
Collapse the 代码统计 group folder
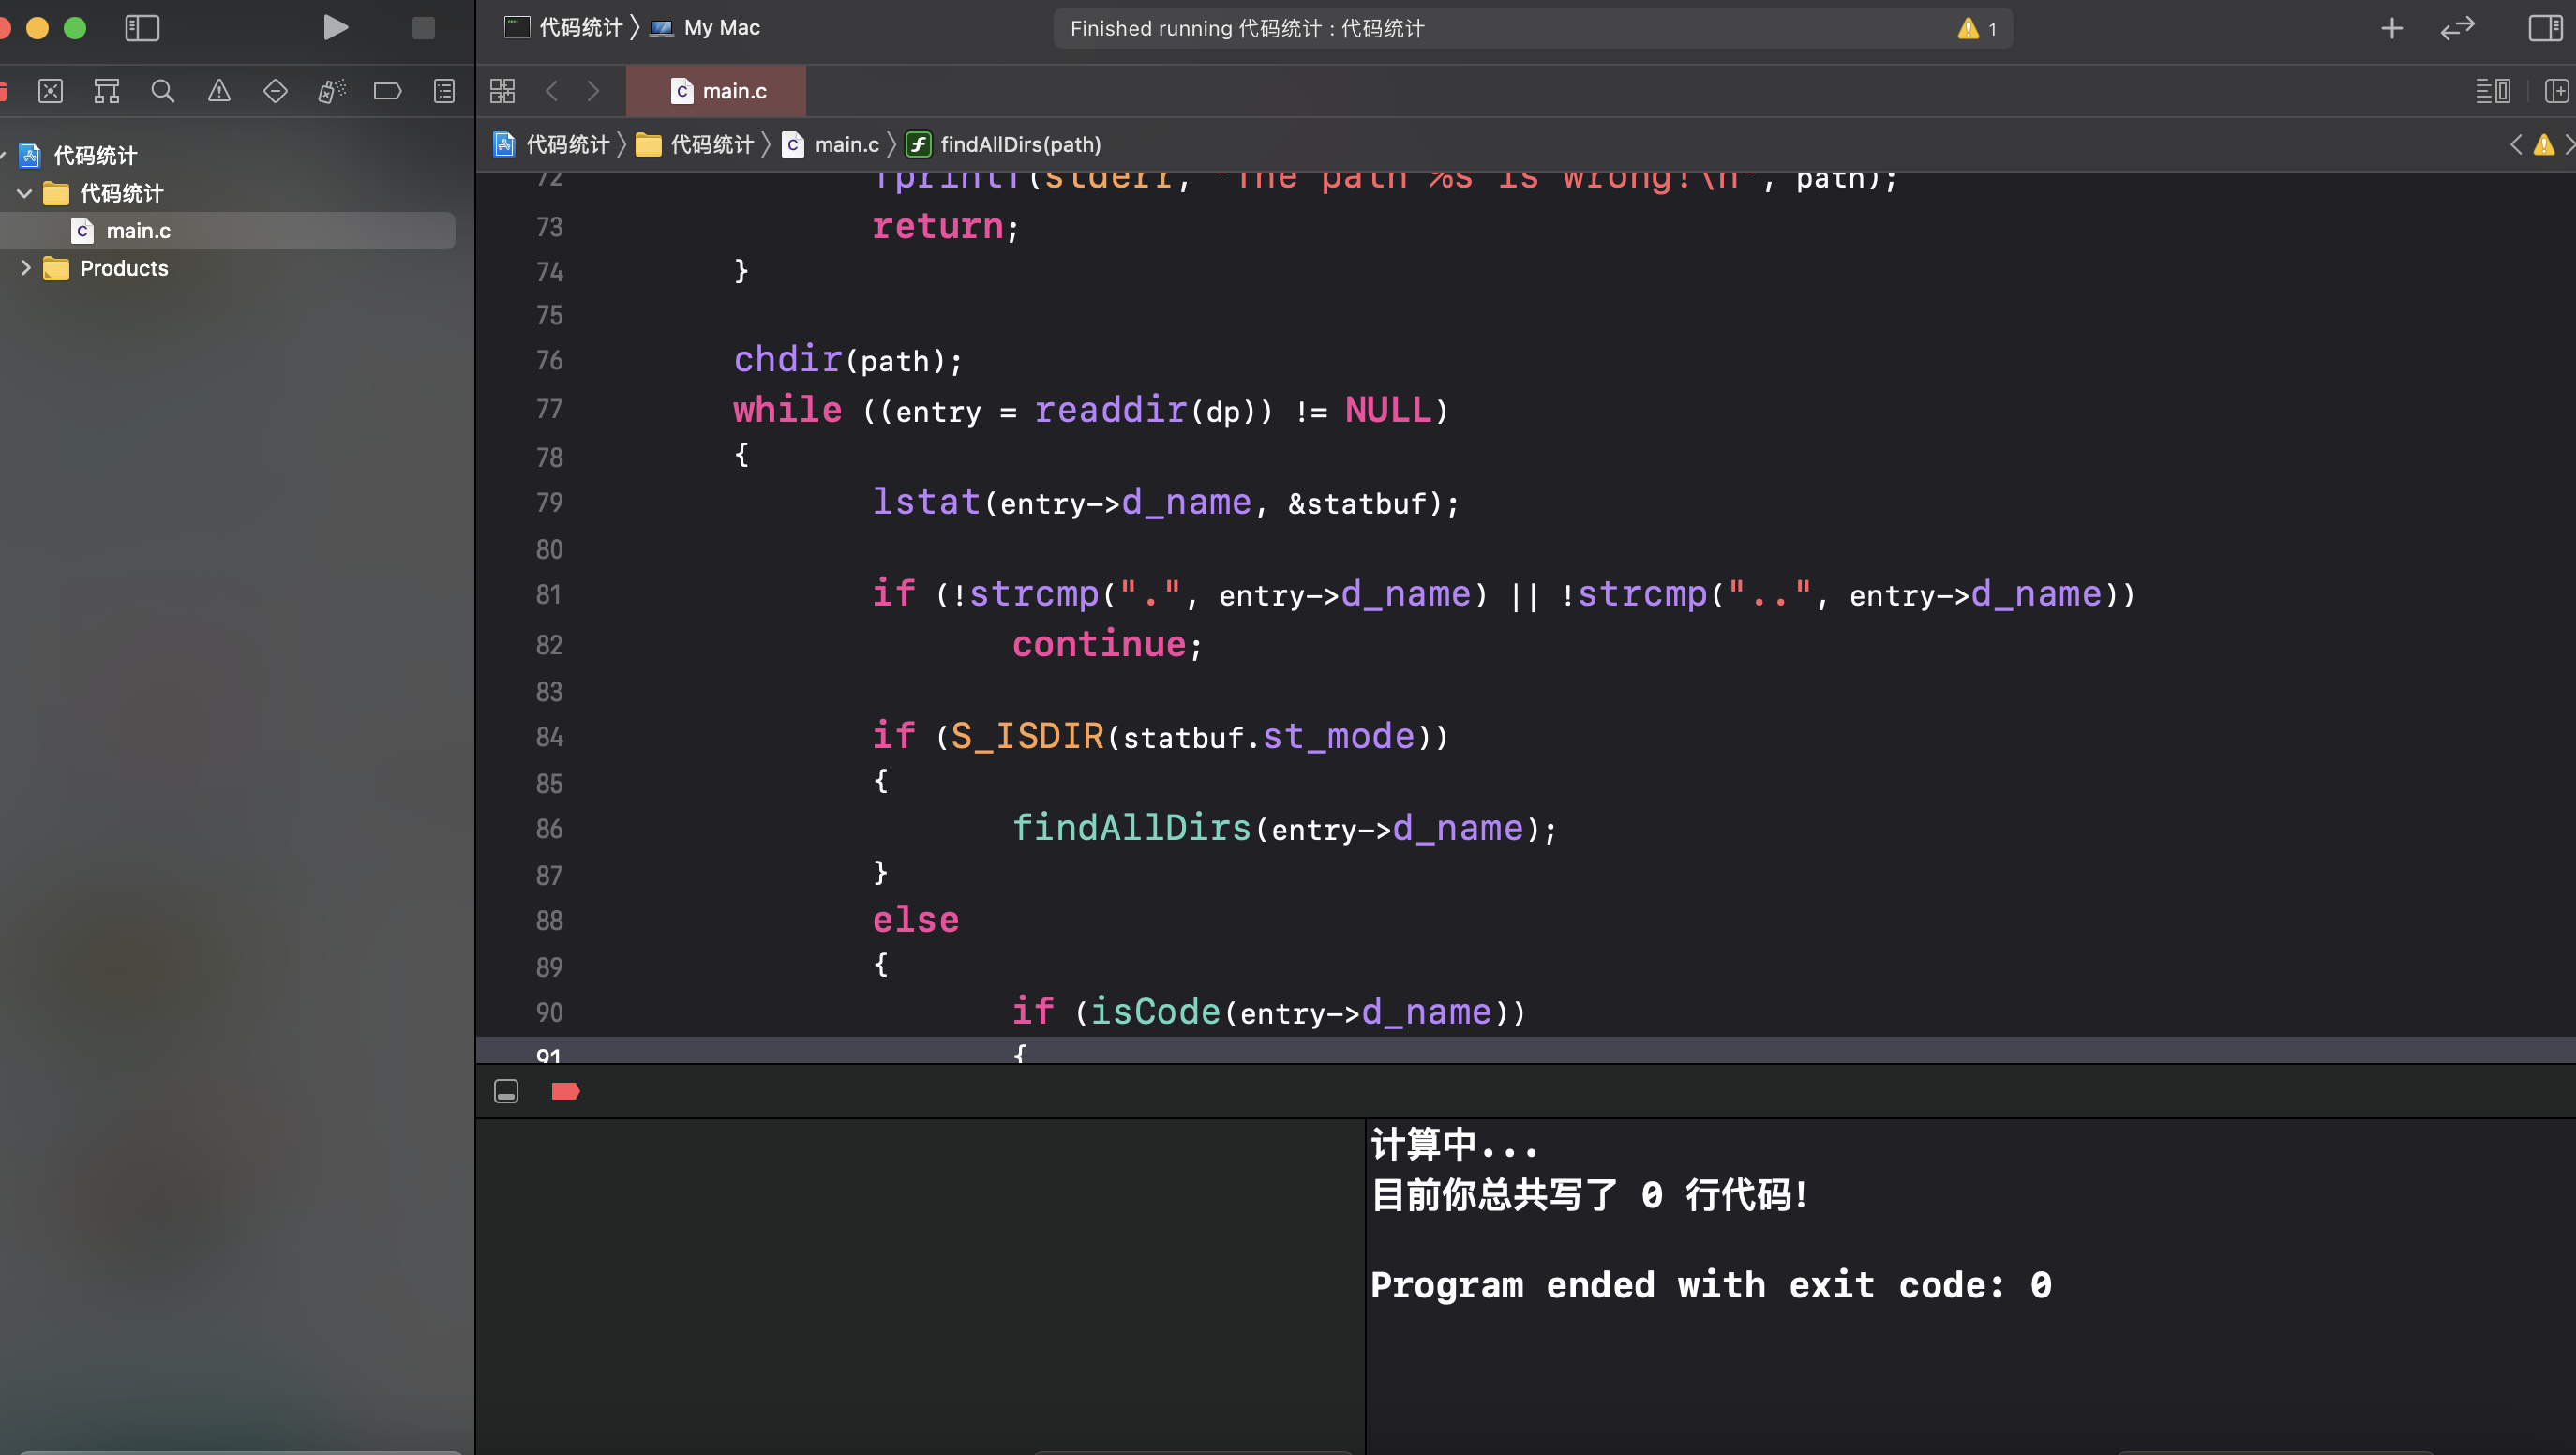pyautogui.click(x=25, y=193)
